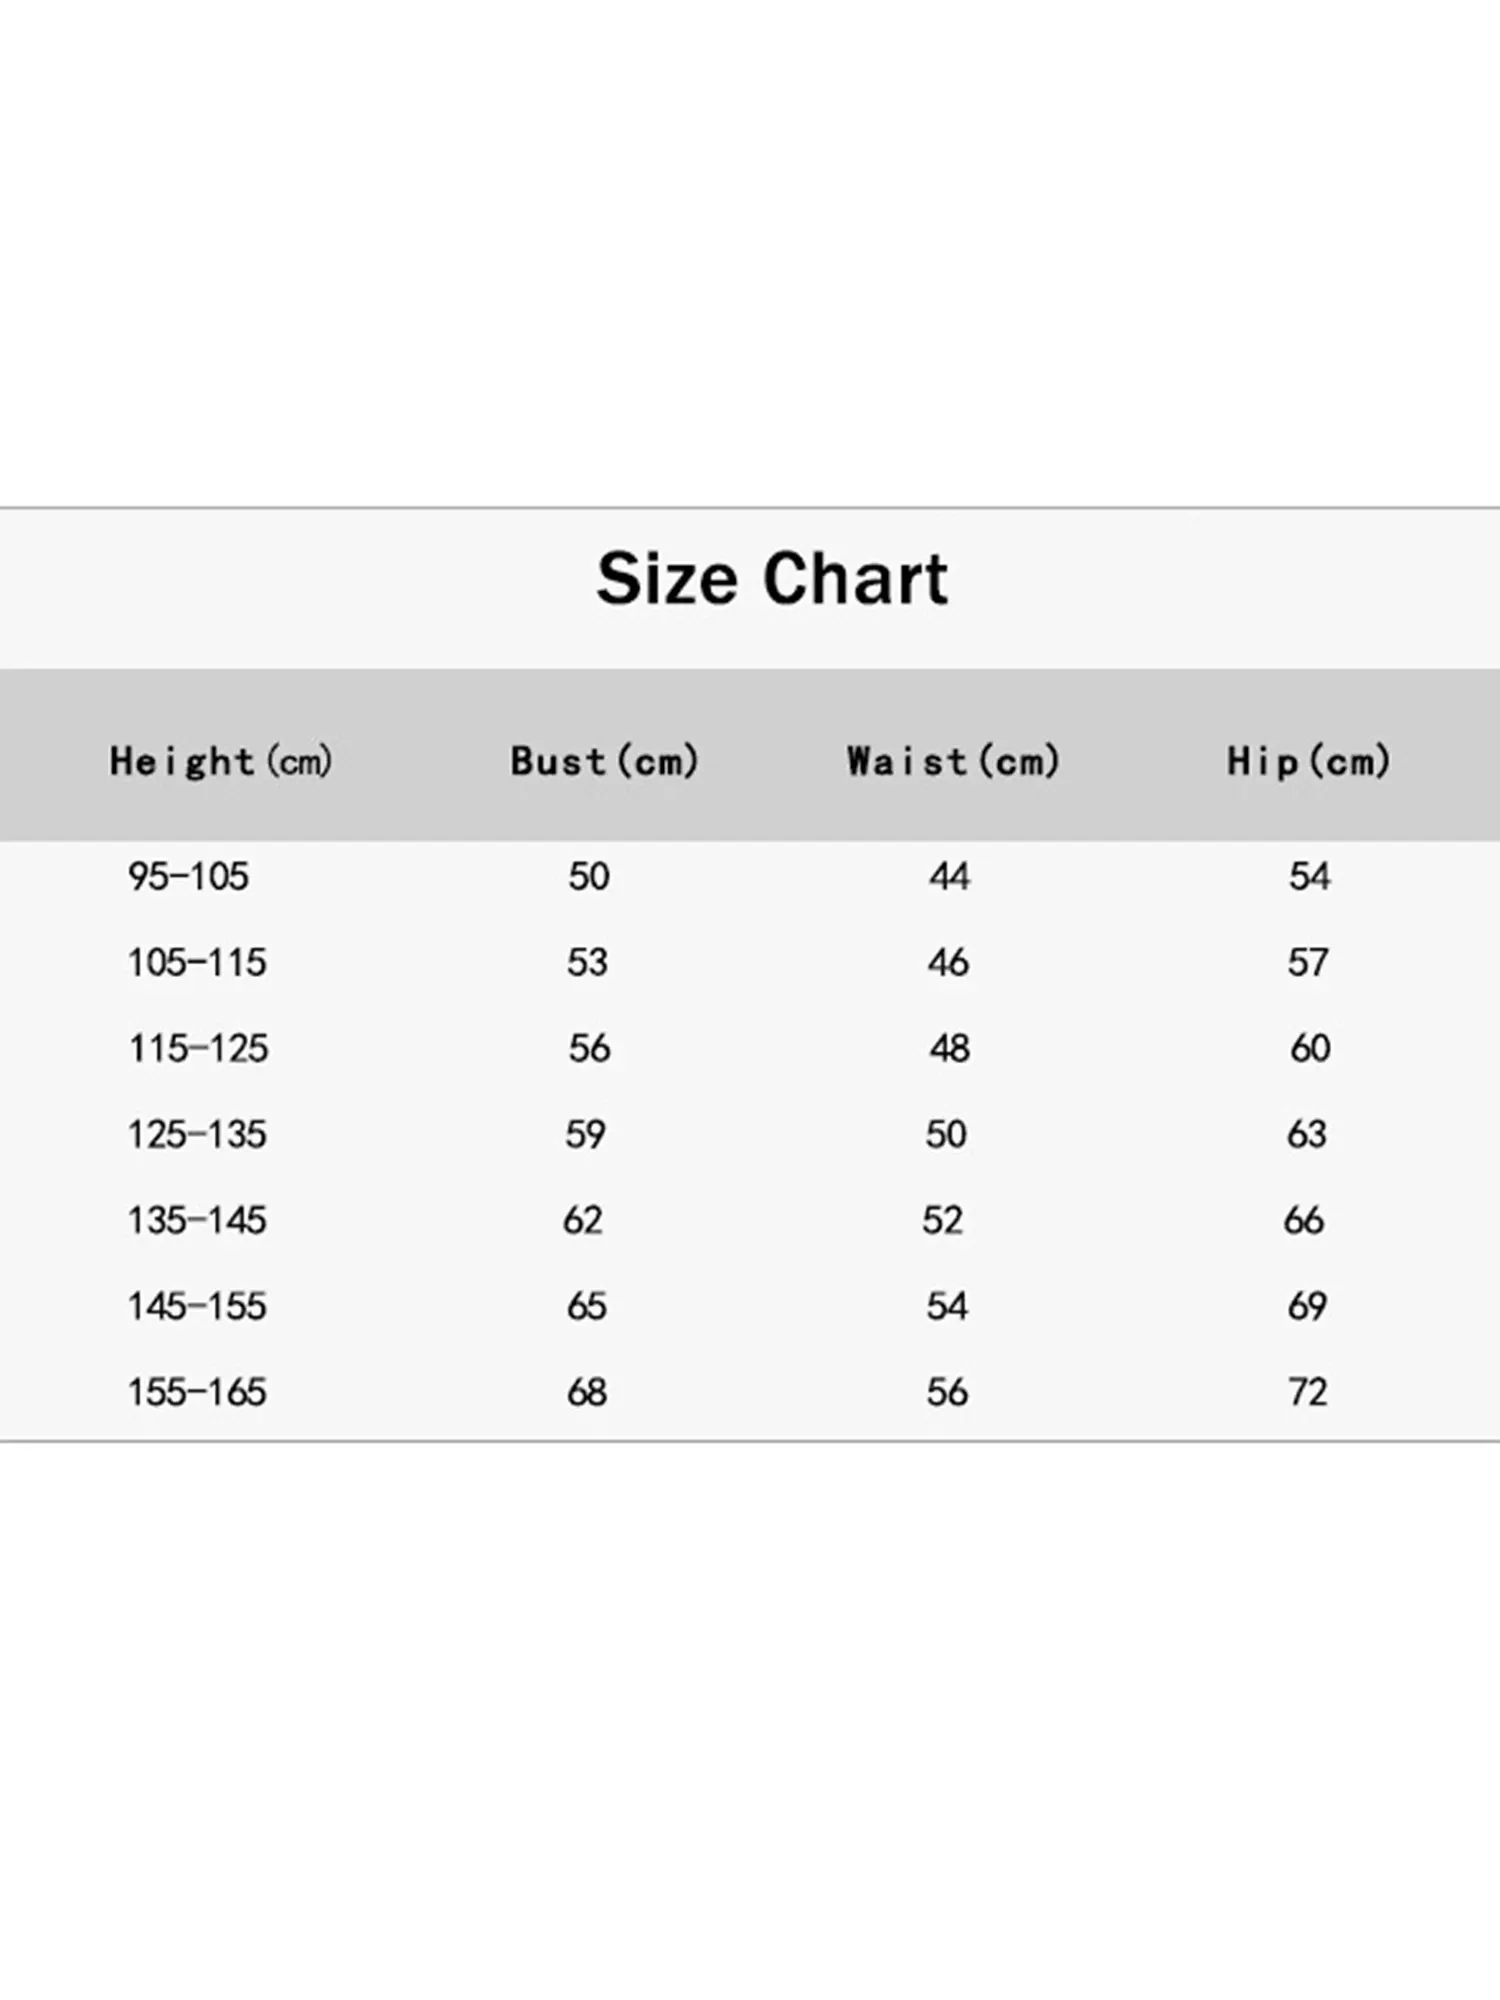The width and height of the screenshot is (1500, 2000).
Task: Select the 115-125 height cell
Action: click(x=198, y=1049)
